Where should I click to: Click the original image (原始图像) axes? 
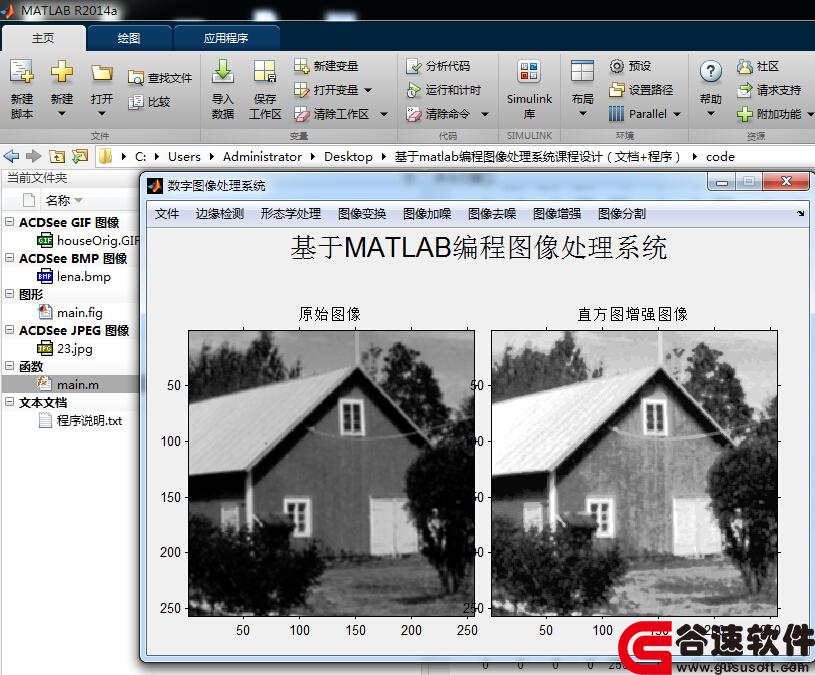pyautogui.click(x=331, y=473)
